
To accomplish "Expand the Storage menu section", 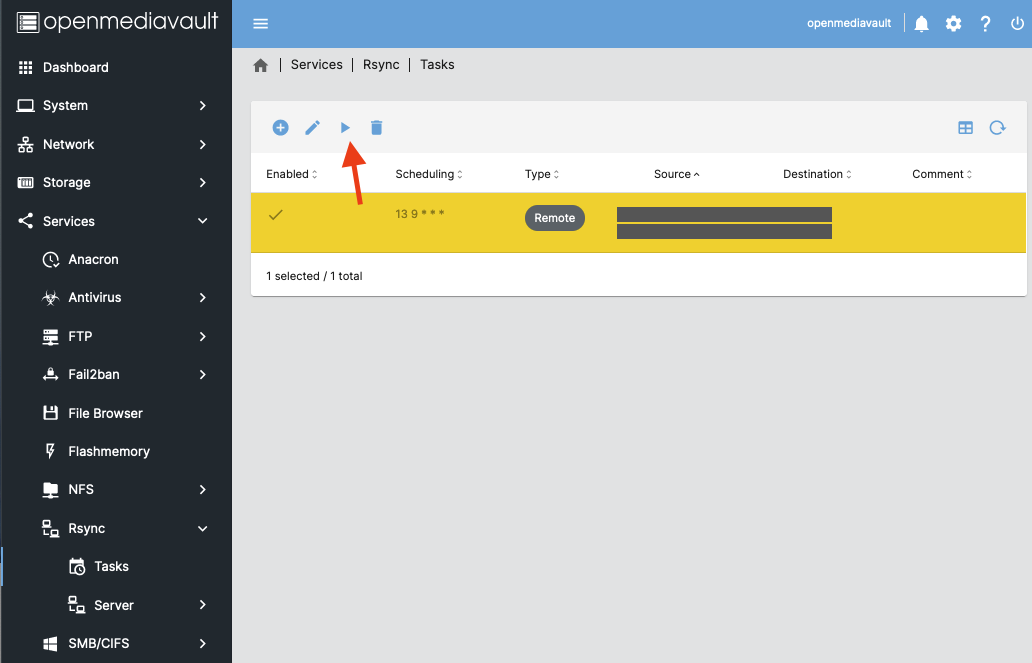I will [x=115, y=183].
